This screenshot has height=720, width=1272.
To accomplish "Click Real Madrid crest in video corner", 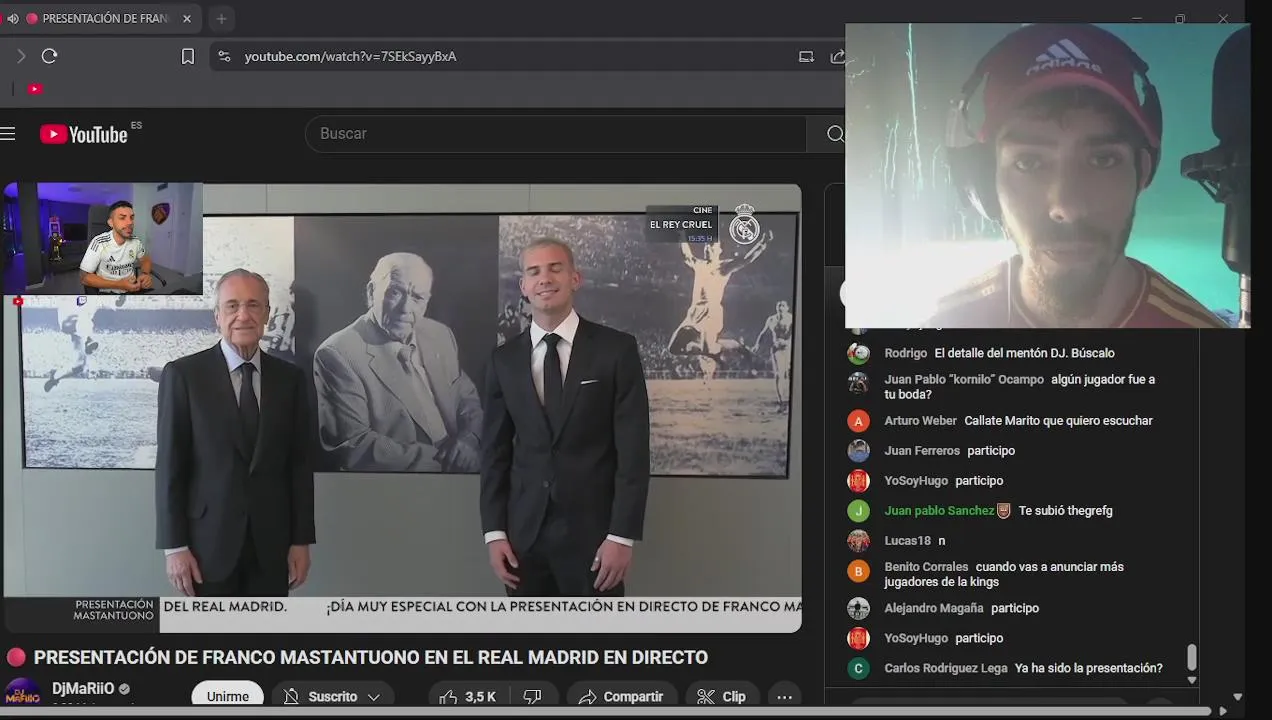I will pos(744,225).
